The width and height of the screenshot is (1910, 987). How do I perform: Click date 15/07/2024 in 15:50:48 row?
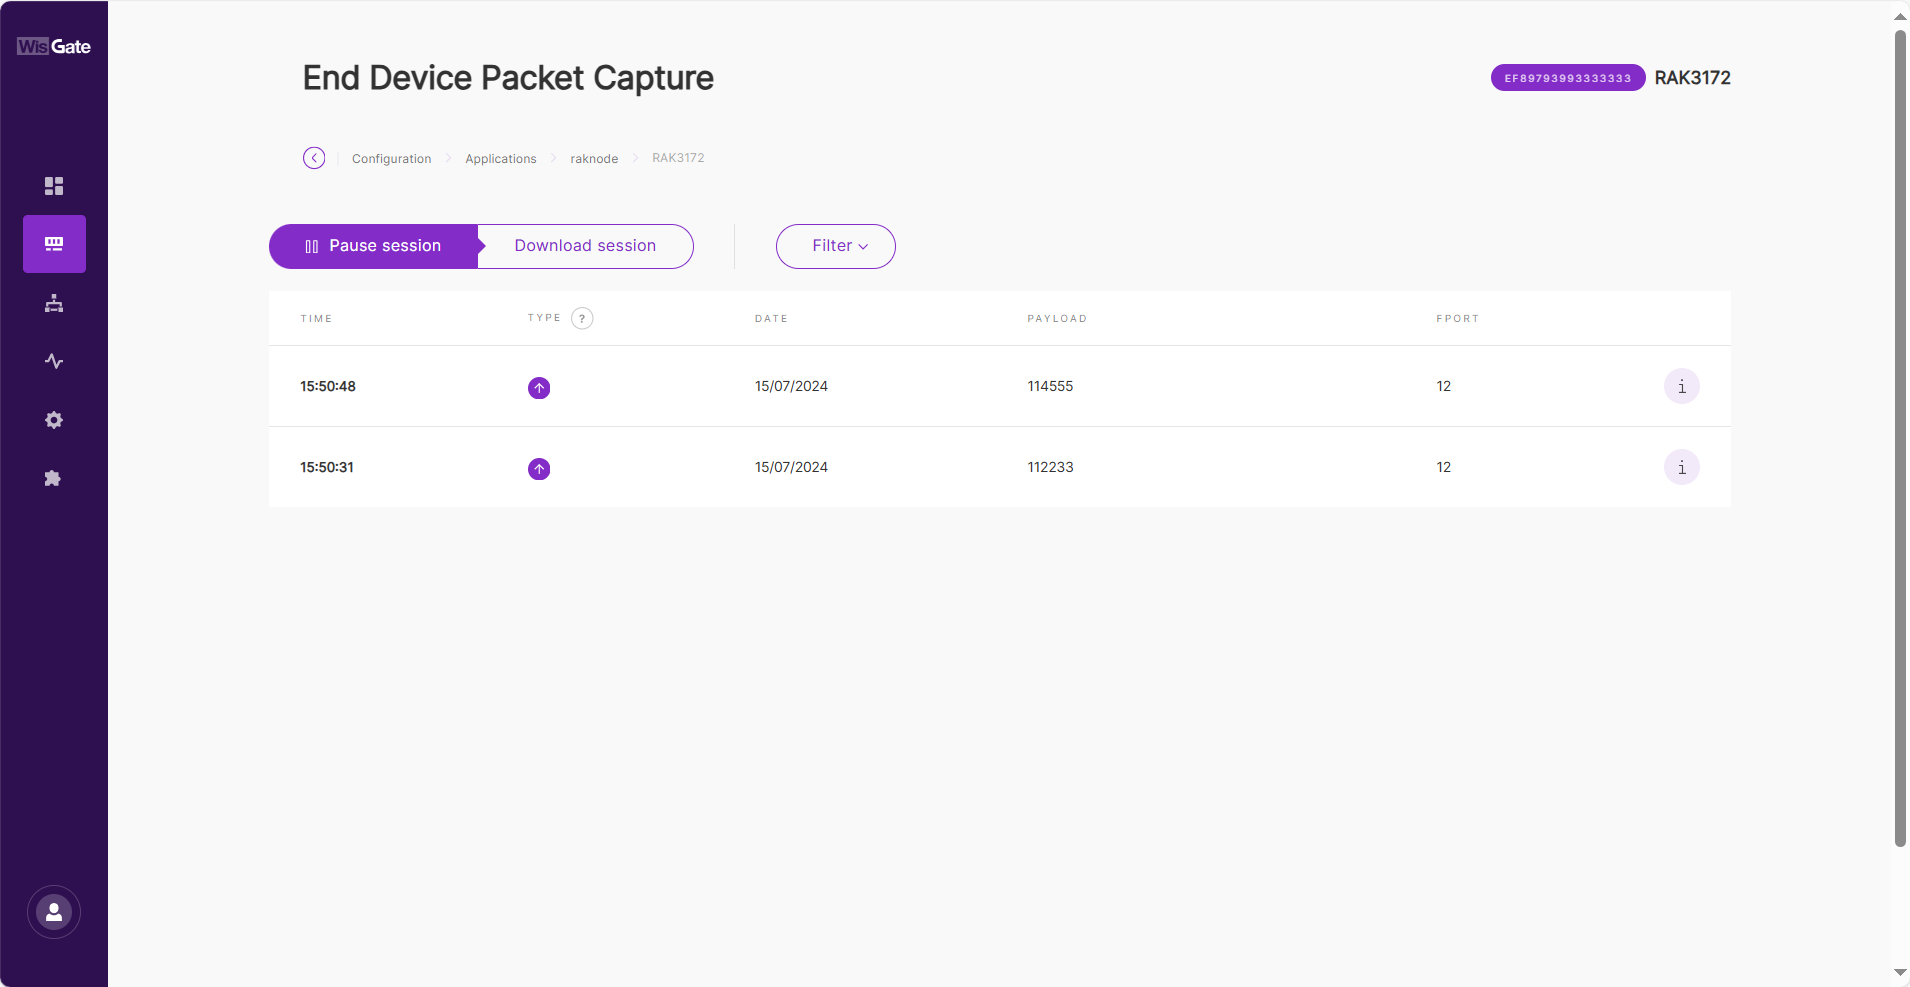(x=791, y=386)
